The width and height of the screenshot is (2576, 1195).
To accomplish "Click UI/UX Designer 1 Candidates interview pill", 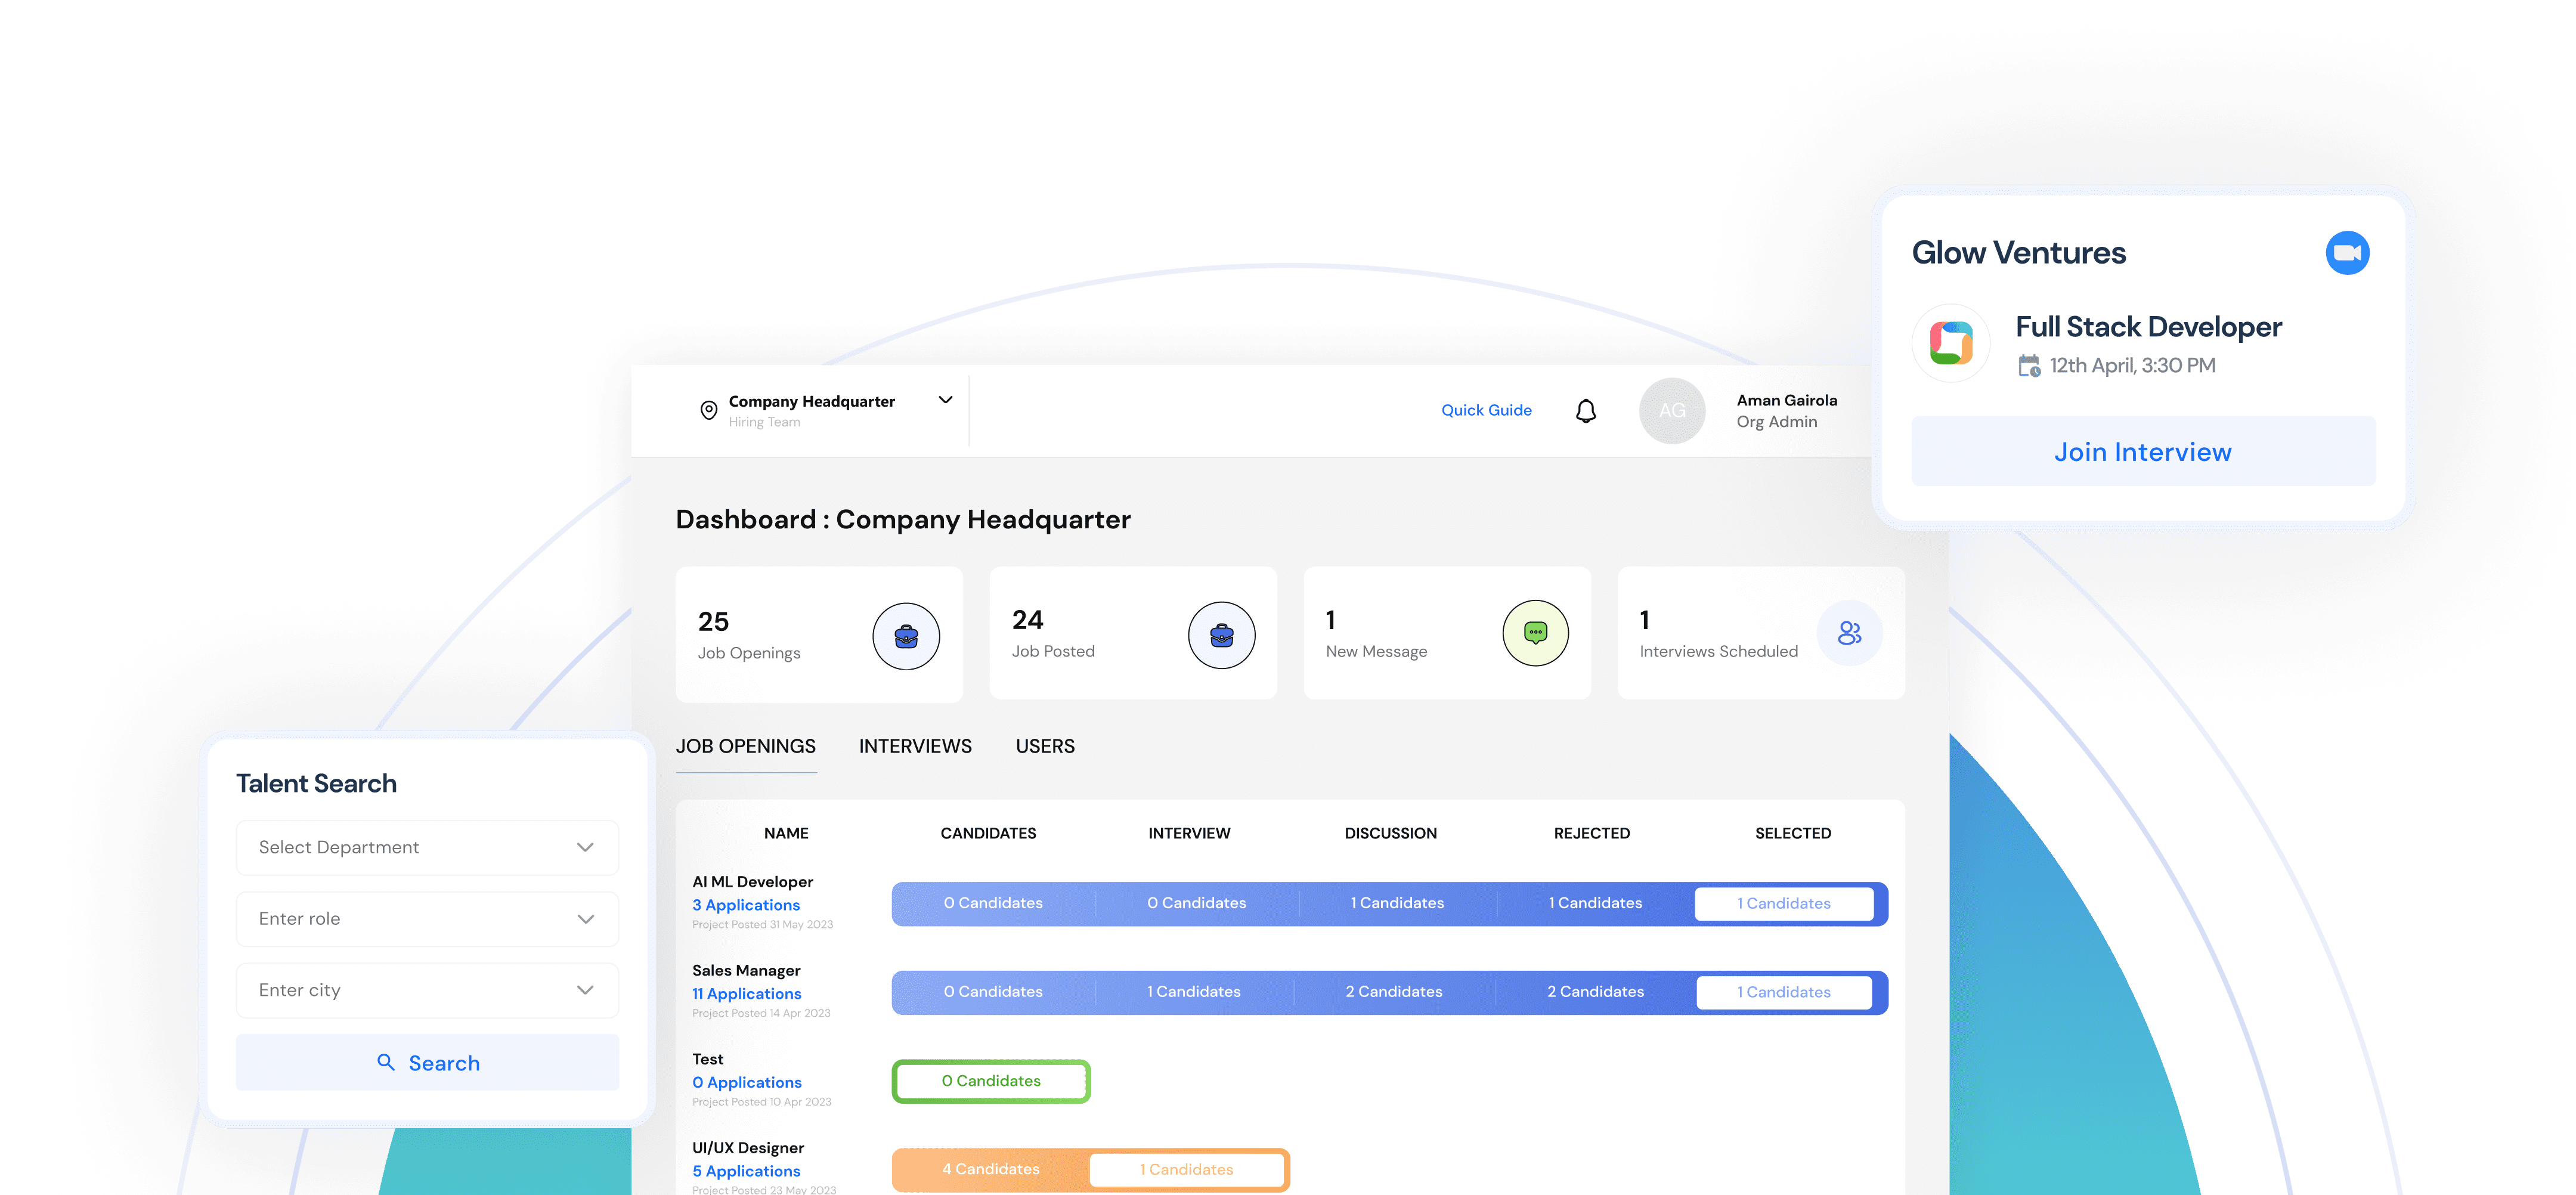I will pyautogui.click(x=1186, y=1170).
